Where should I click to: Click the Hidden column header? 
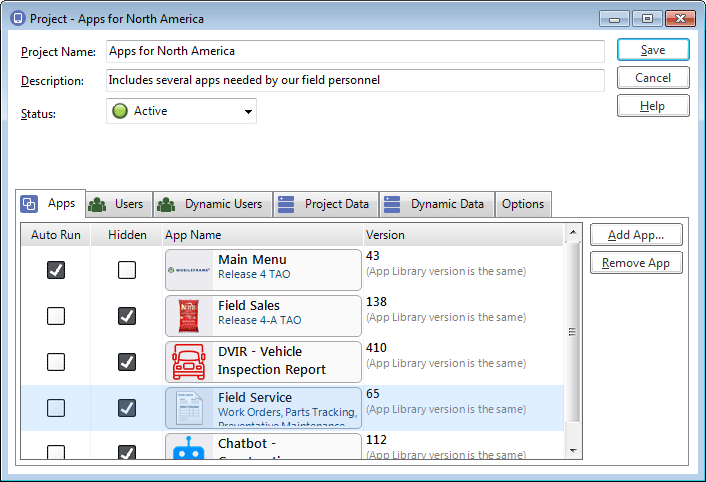pos(127,235)
